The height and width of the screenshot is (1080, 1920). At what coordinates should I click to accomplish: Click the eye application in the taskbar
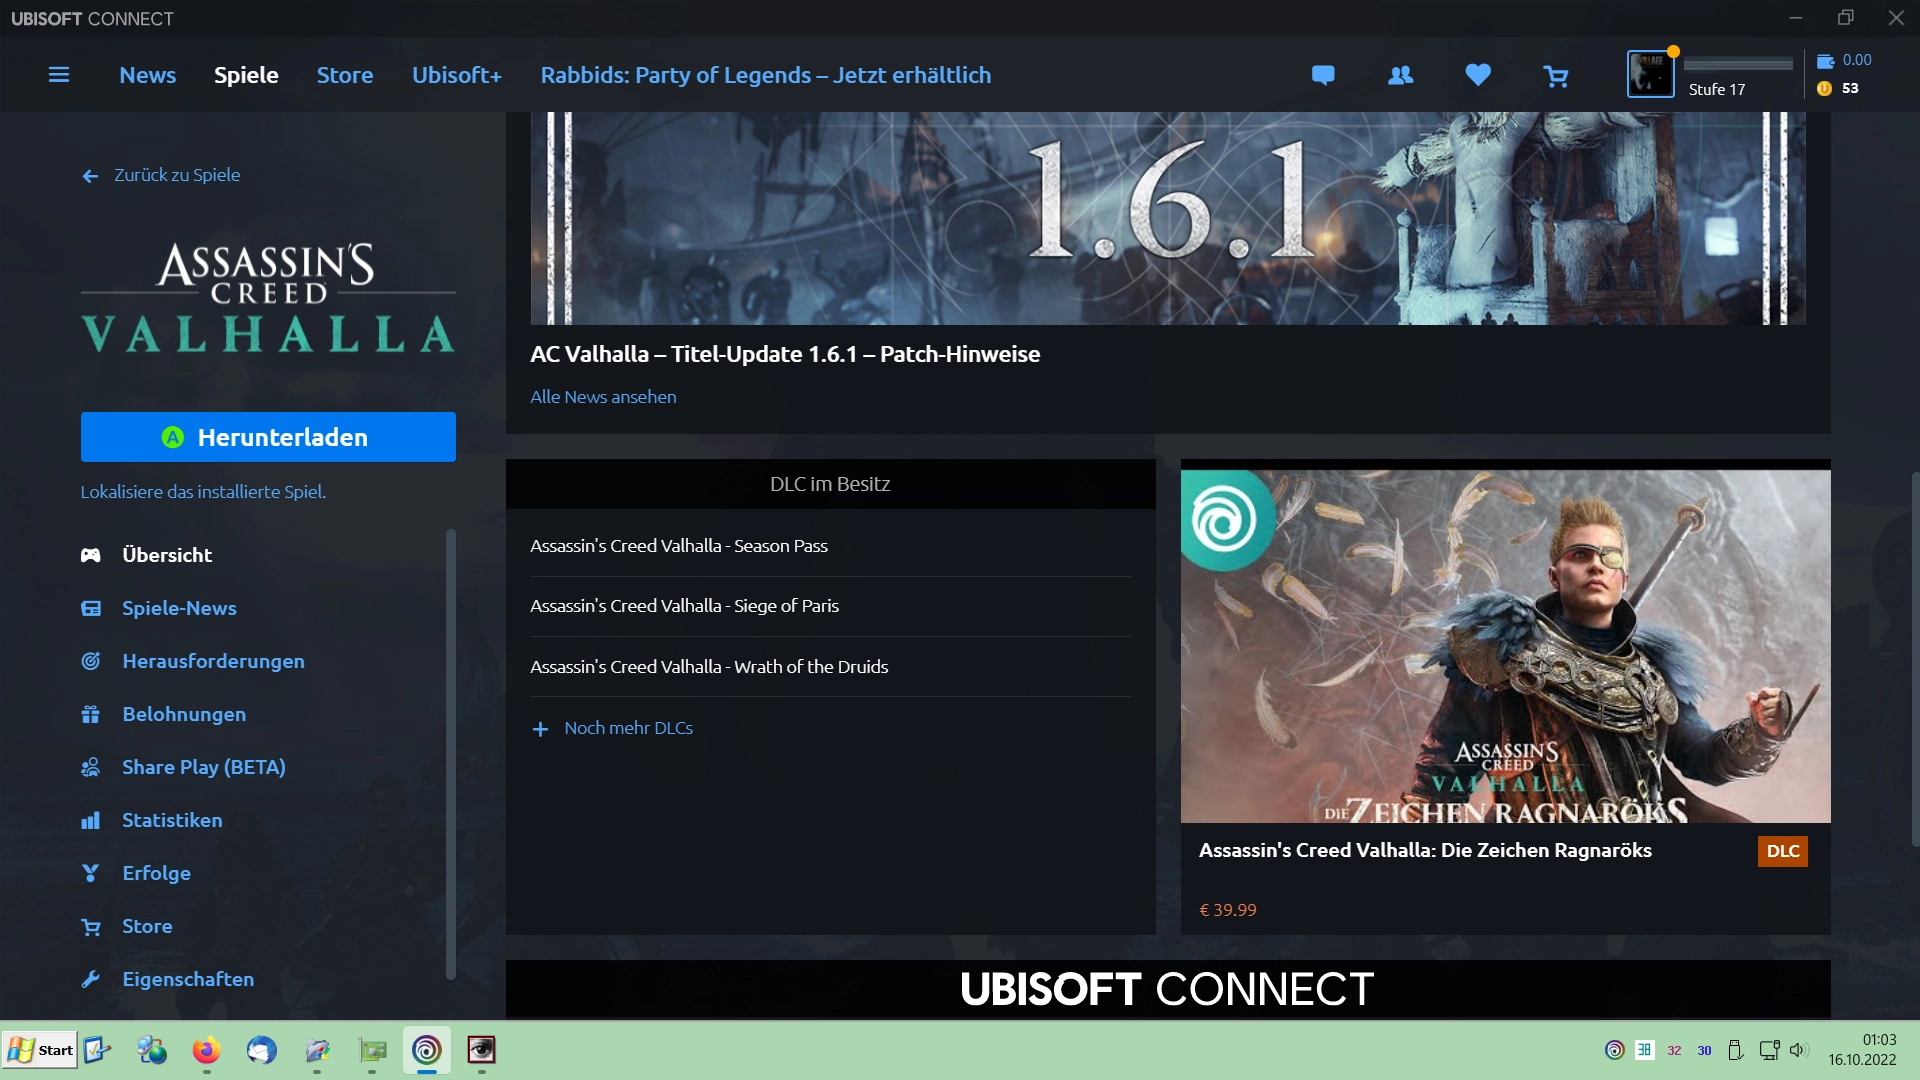(482, 1050)
